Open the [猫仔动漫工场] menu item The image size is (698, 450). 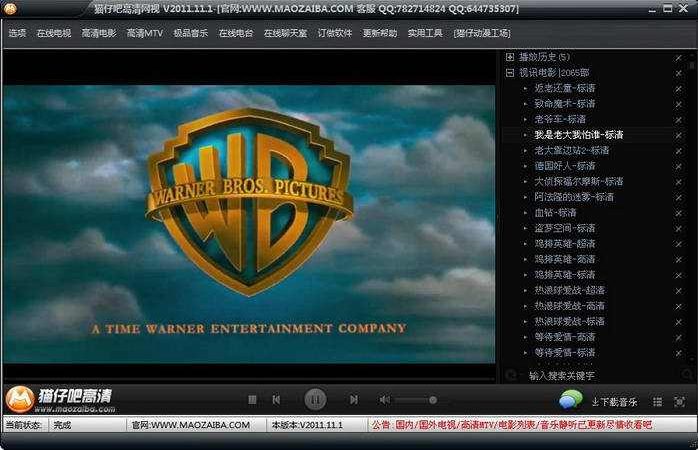click(x=482, y=33)
